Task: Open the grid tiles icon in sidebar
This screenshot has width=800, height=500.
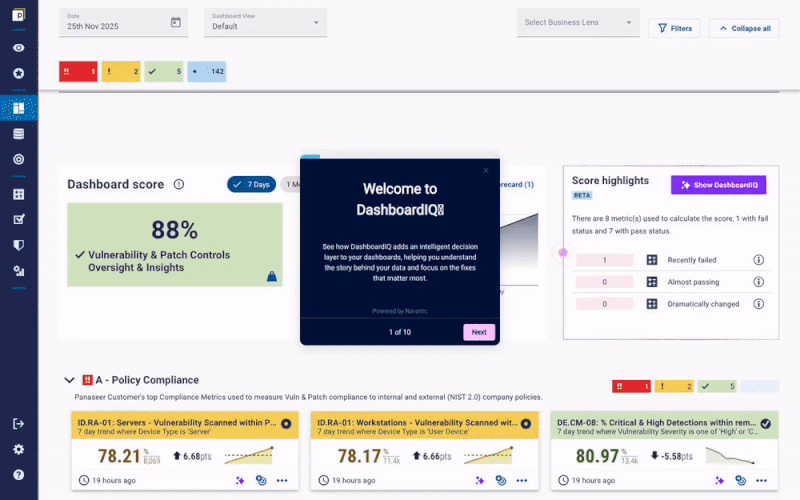Action: (x=19, y=194)
